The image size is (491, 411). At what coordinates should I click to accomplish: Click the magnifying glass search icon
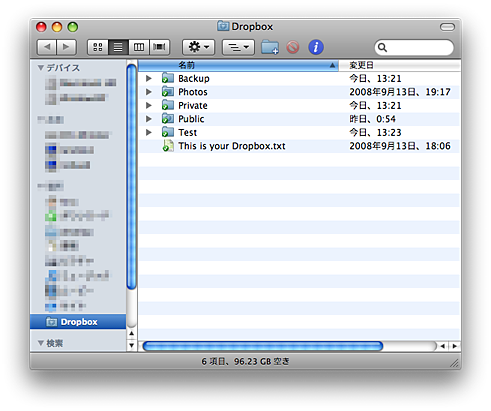click(382, 48)
